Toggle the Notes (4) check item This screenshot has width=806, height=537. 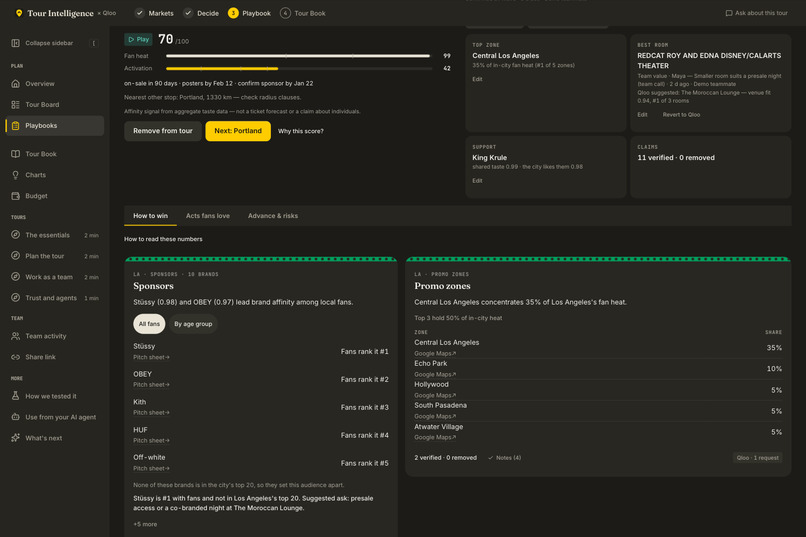(x=504, y=458)
